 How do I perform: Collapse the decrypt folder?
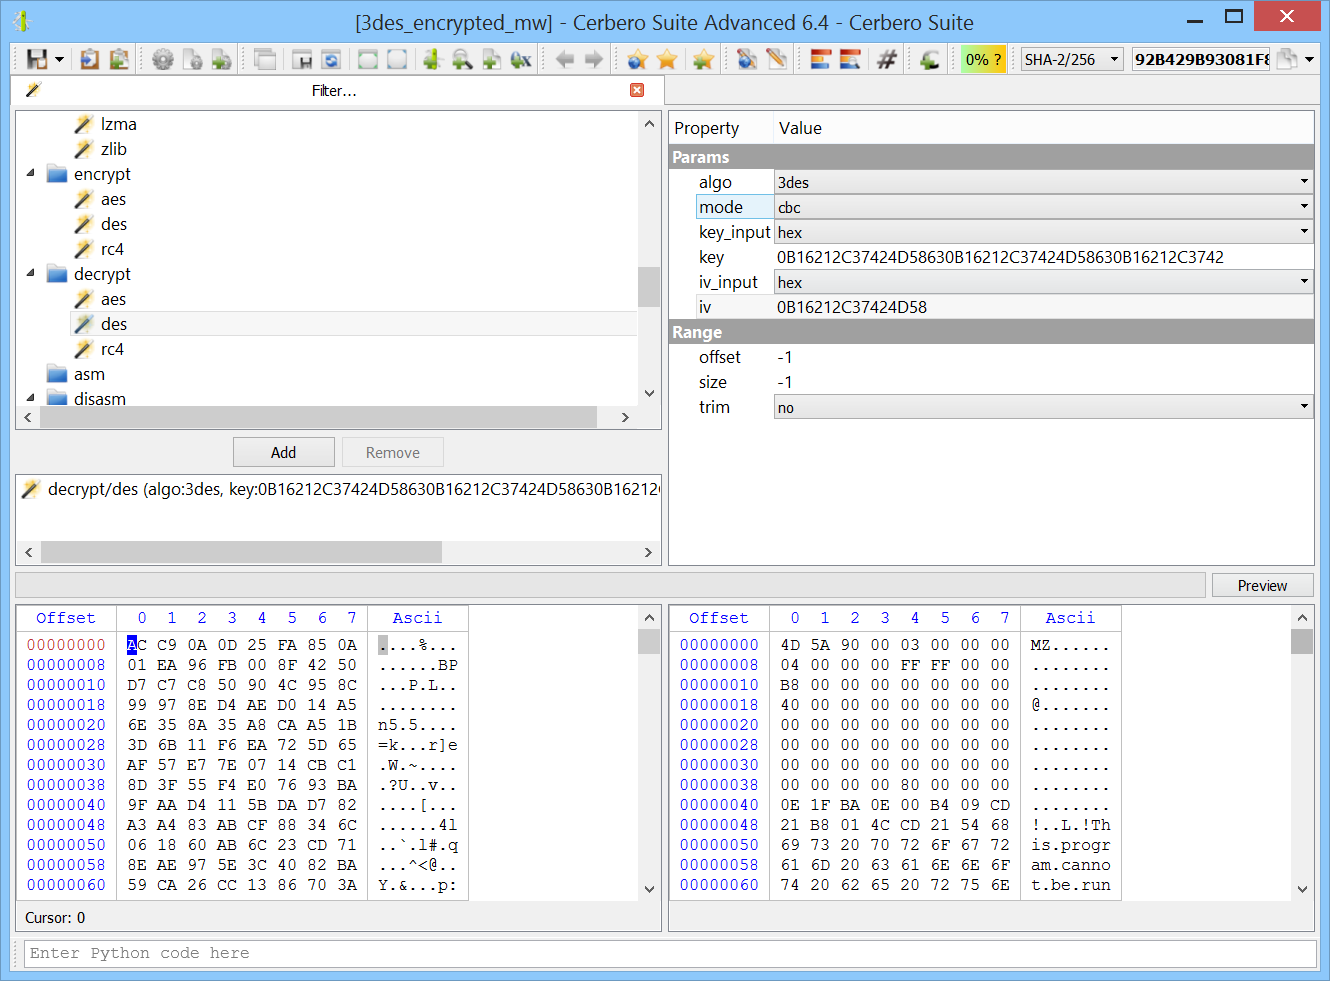coord(30,273)
